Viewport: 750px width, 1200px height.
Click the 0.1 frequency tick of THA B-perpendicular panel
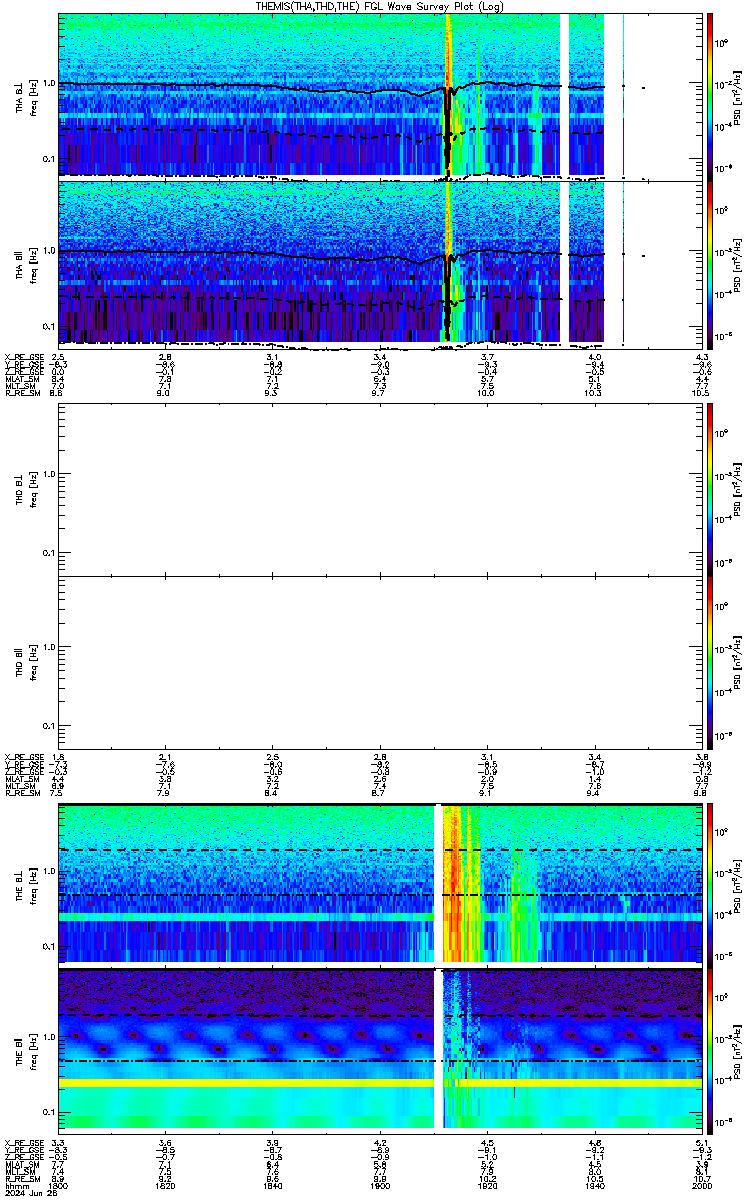coord(47,159)
